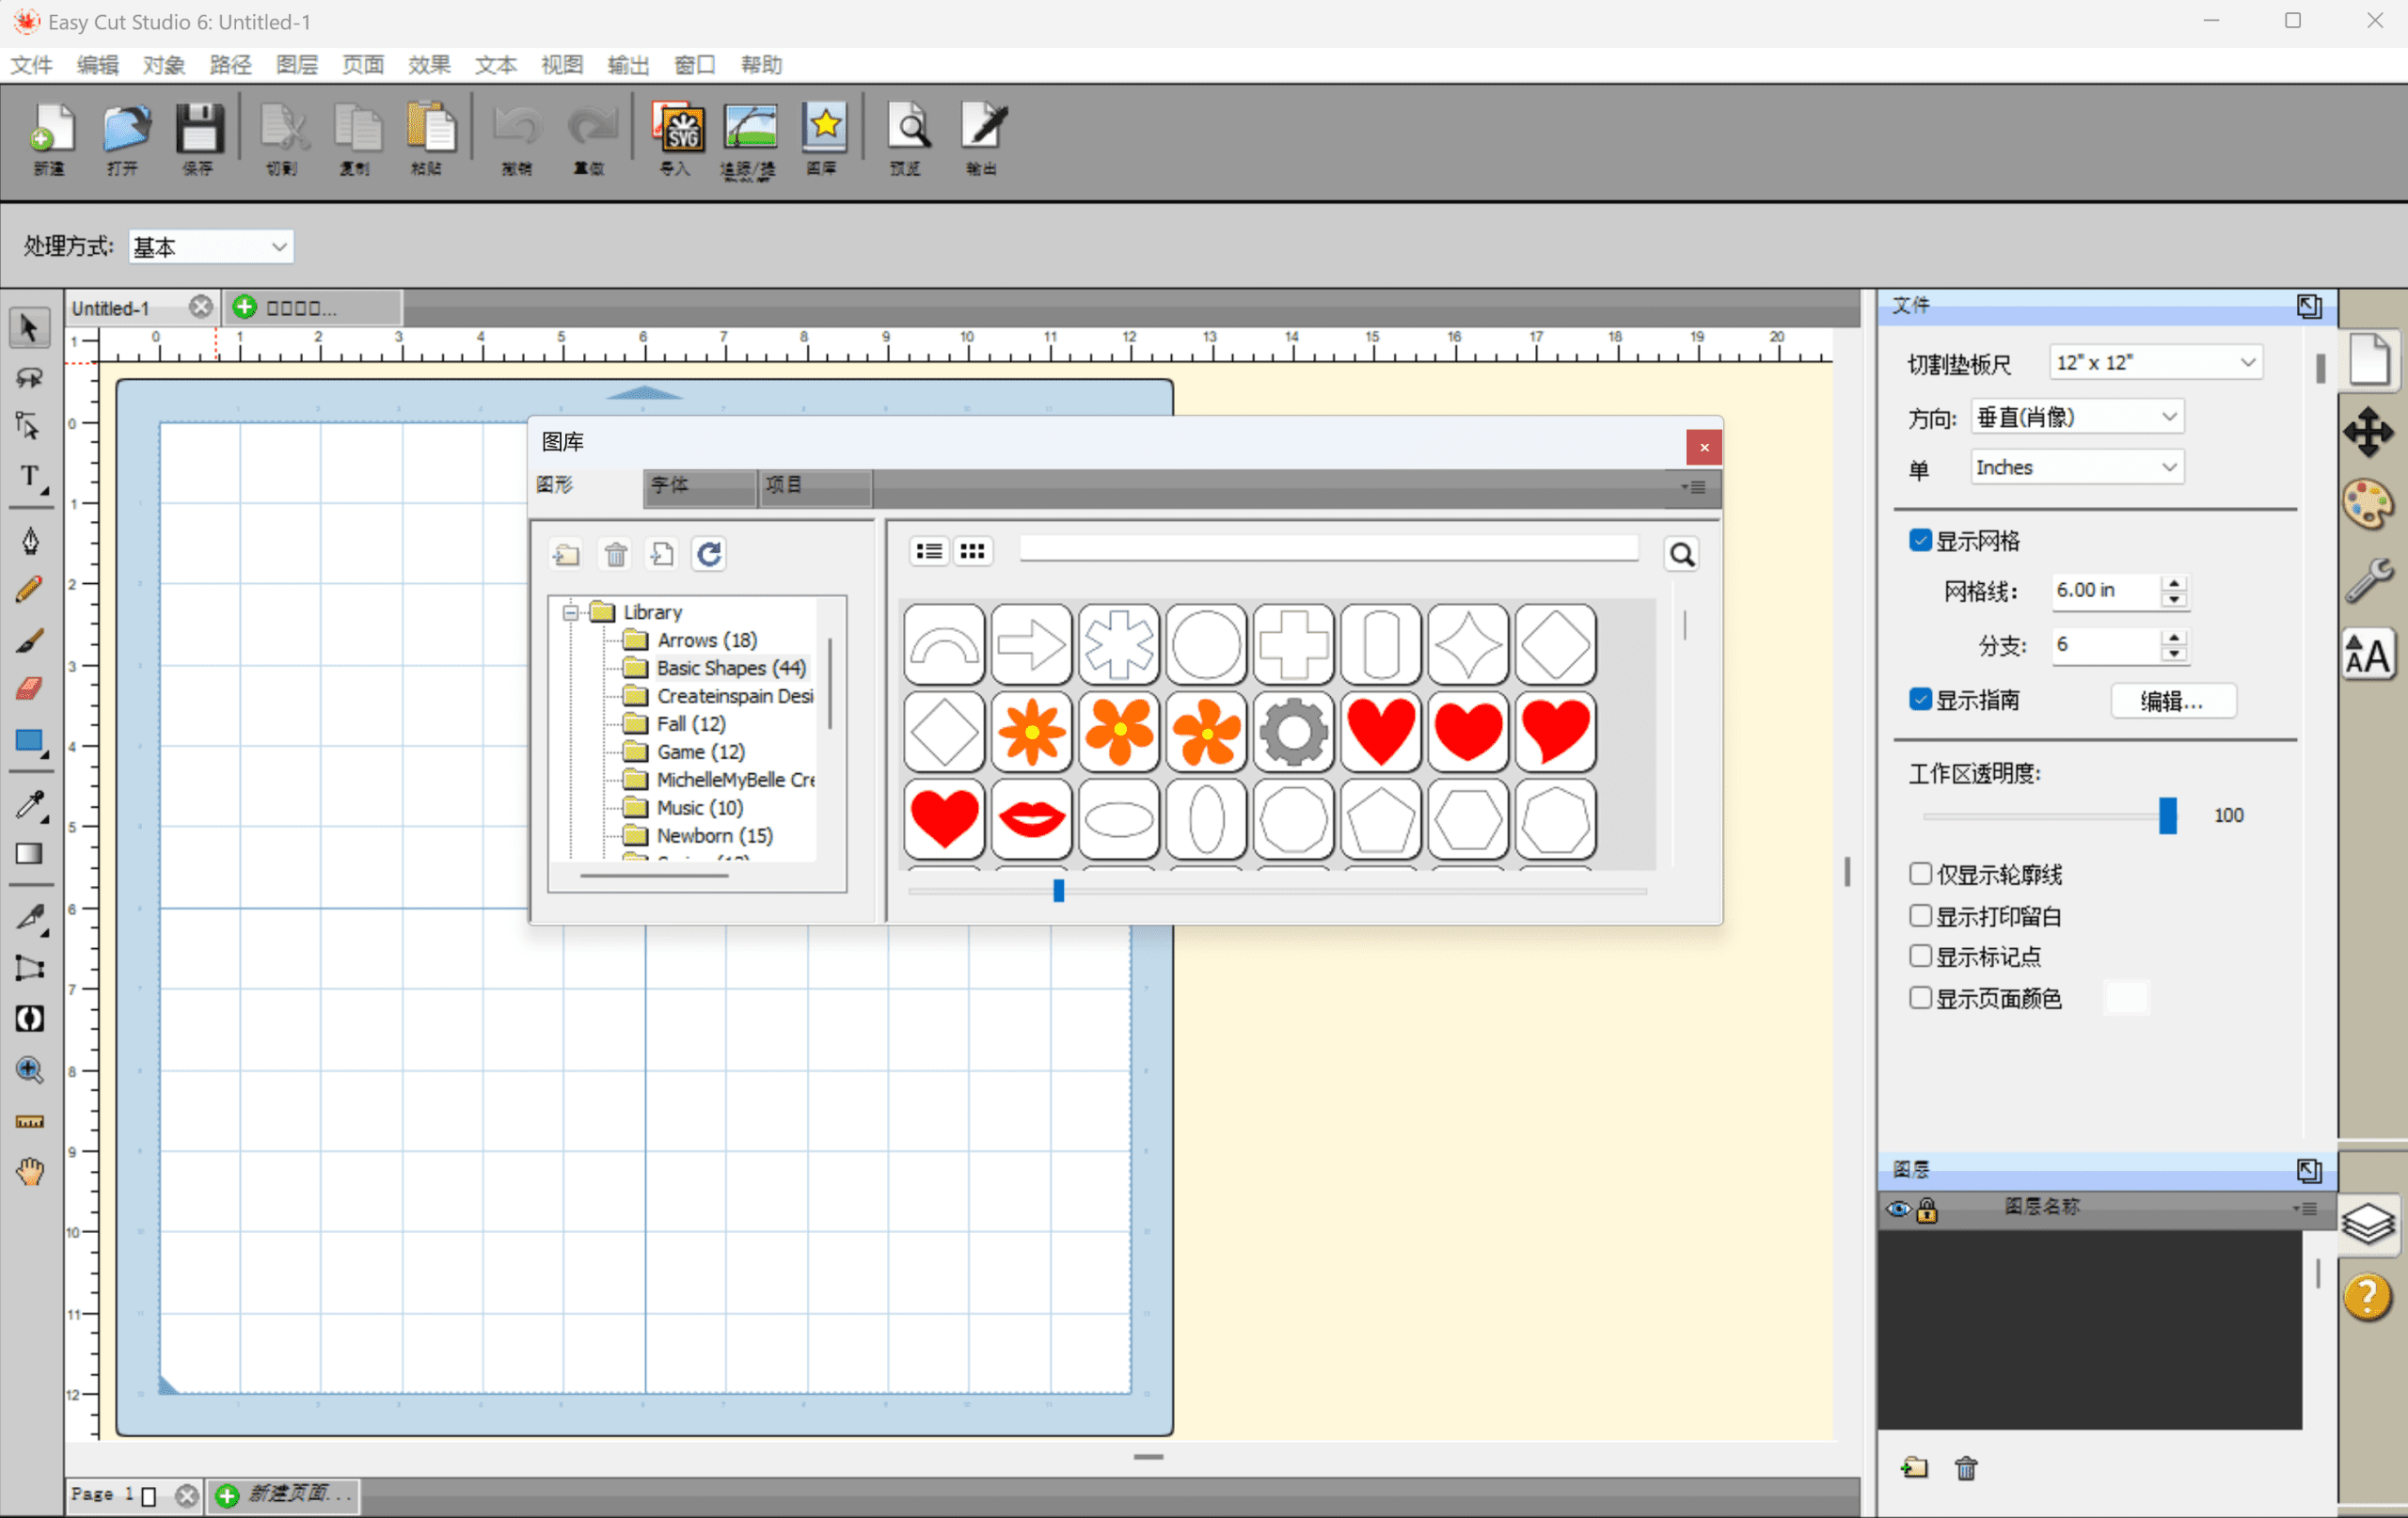Open the library dialog tab options menu
This screenshot has width=2408, height=1518.
click(1693, 487)
